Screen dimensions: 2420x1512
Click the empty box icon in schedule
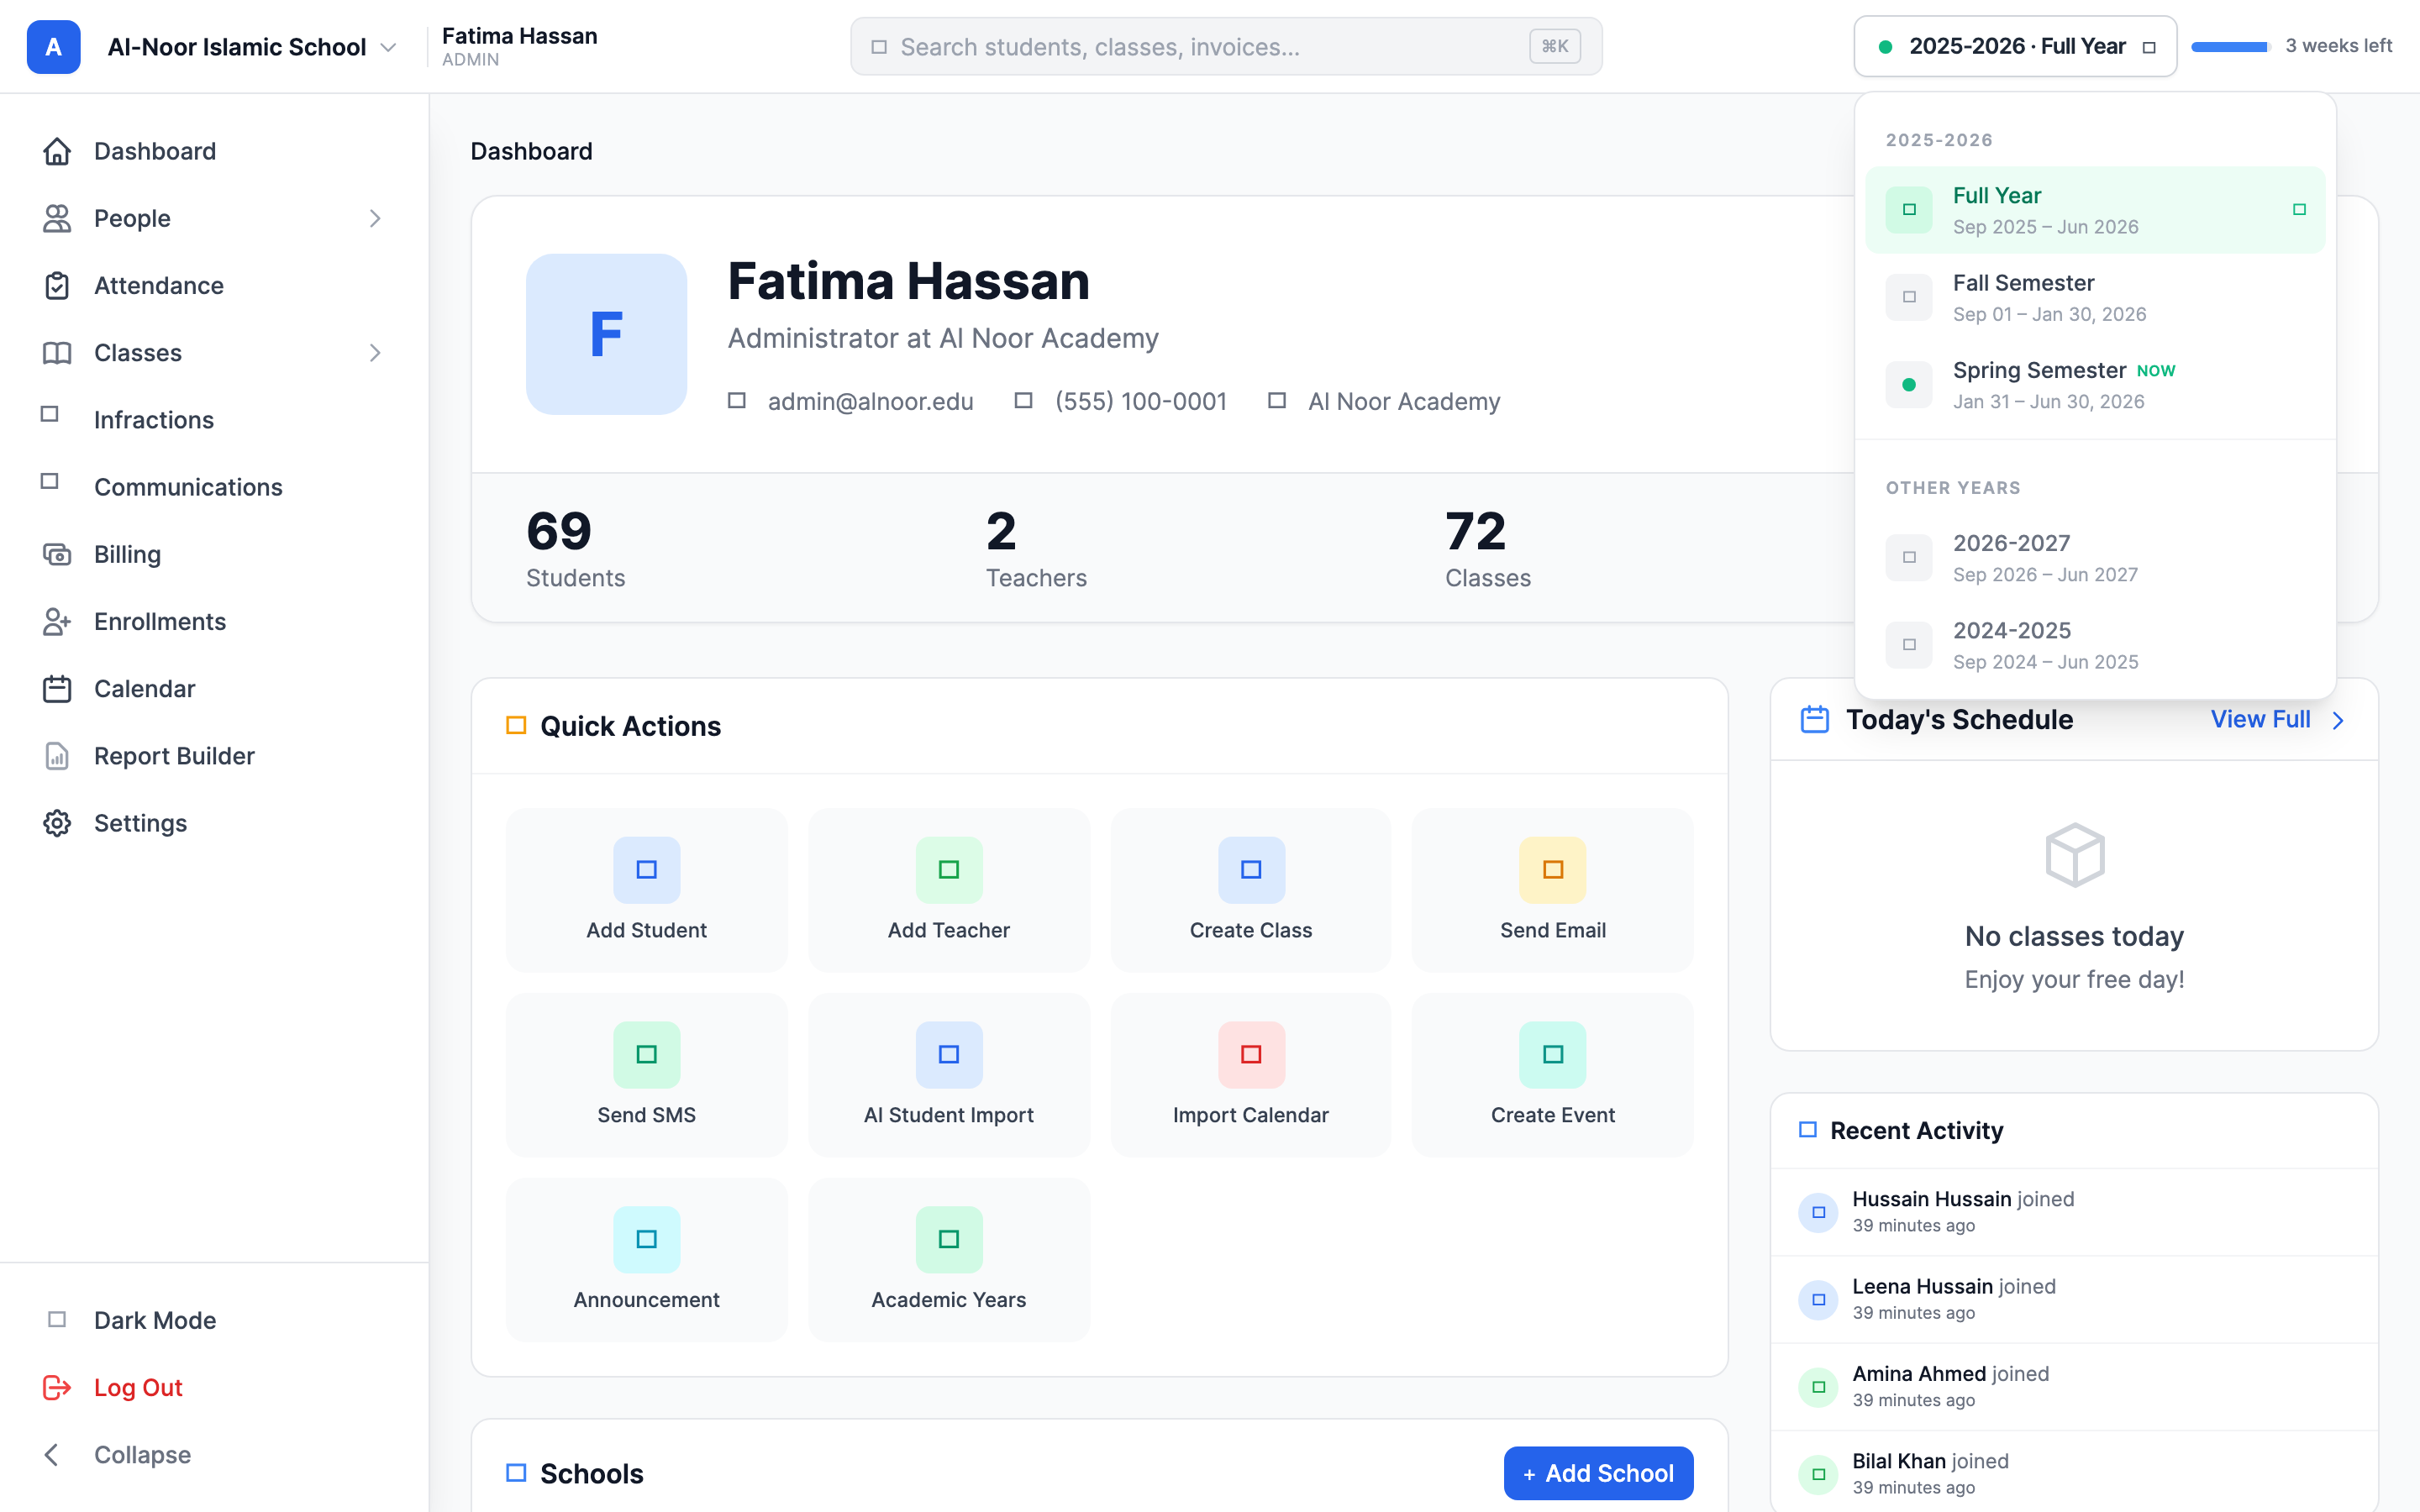click(2075, 855)
